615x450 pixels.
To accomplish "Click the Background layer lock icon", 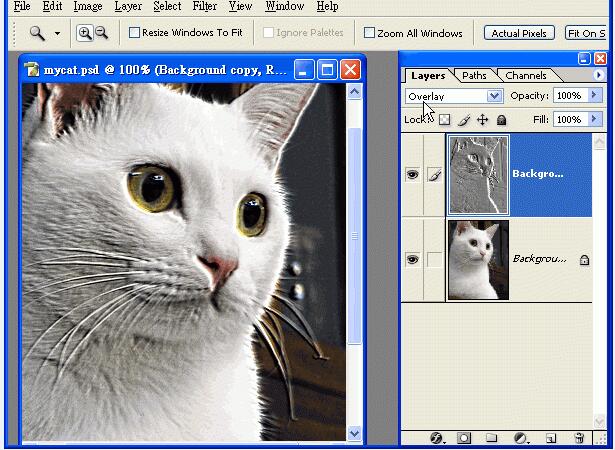I will pyautogui.click(x=584, y=259).
